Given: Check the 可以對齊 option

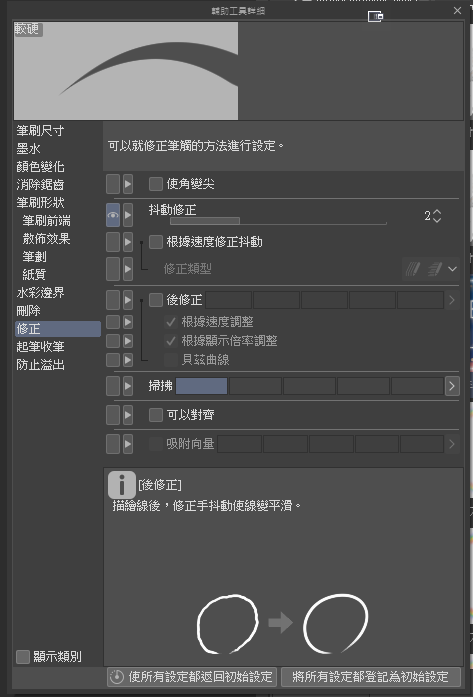Looking at the screenshot, I should [156, 415].
